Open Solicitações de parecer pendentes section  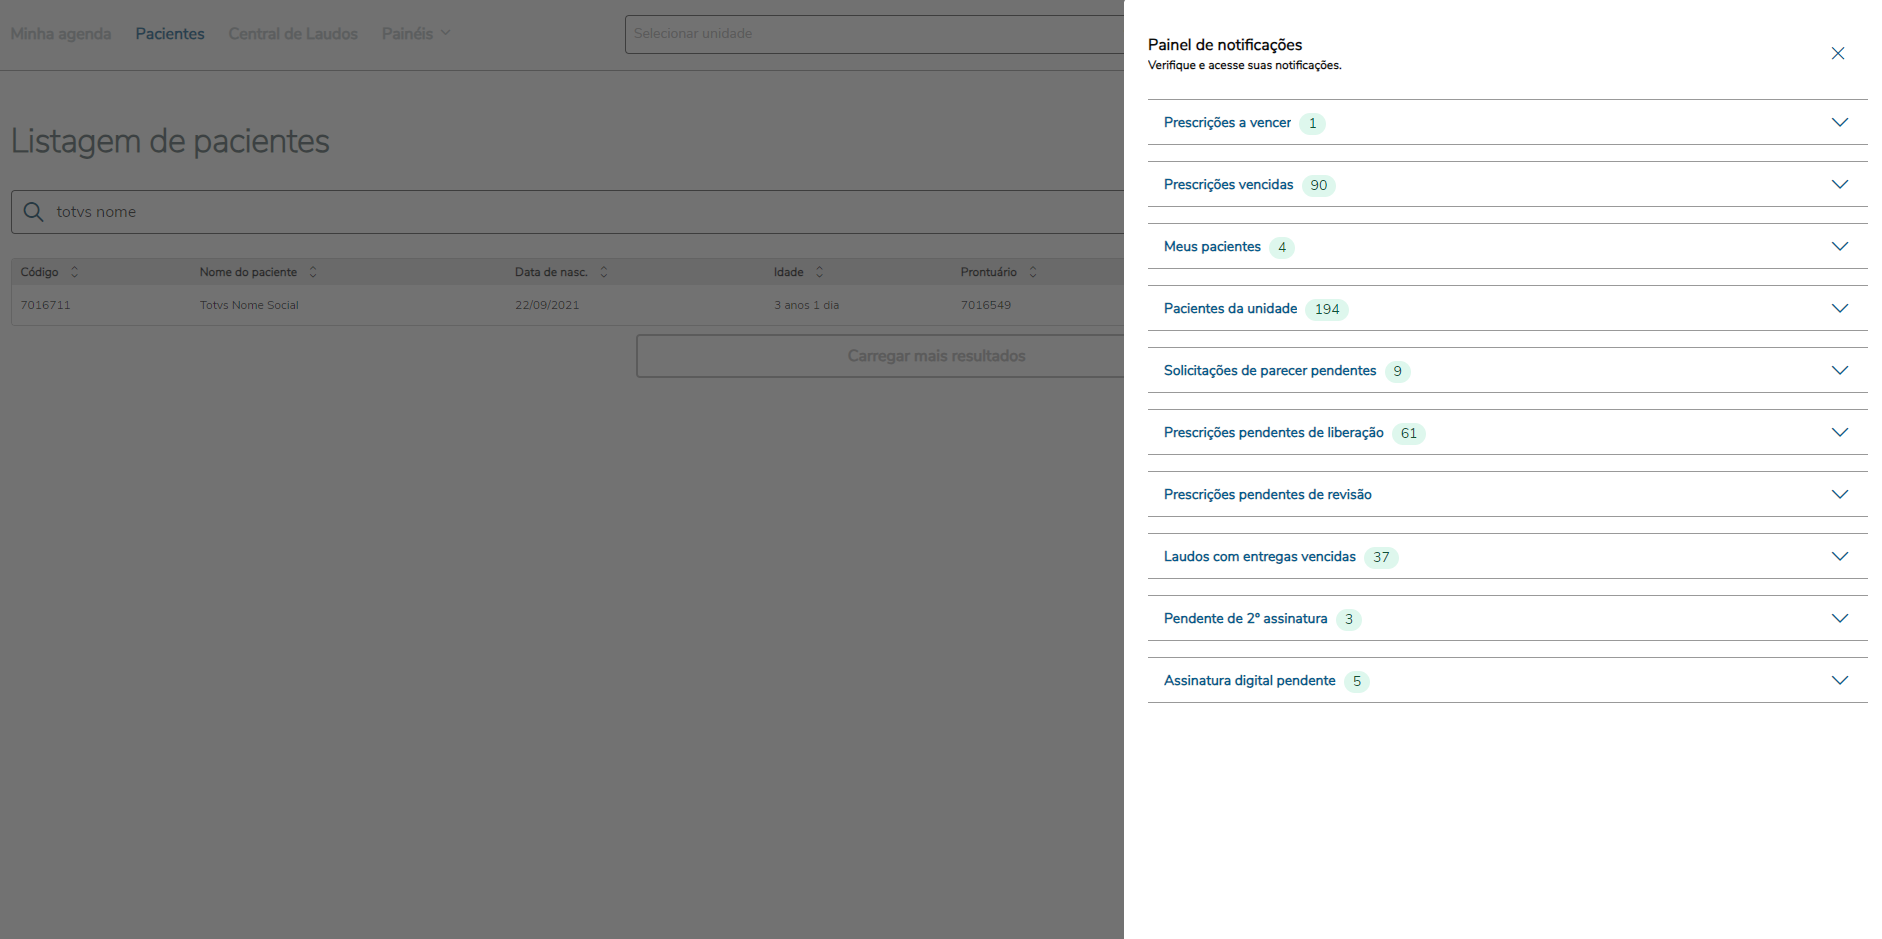pyautogui.click(x=1270, y=371)
